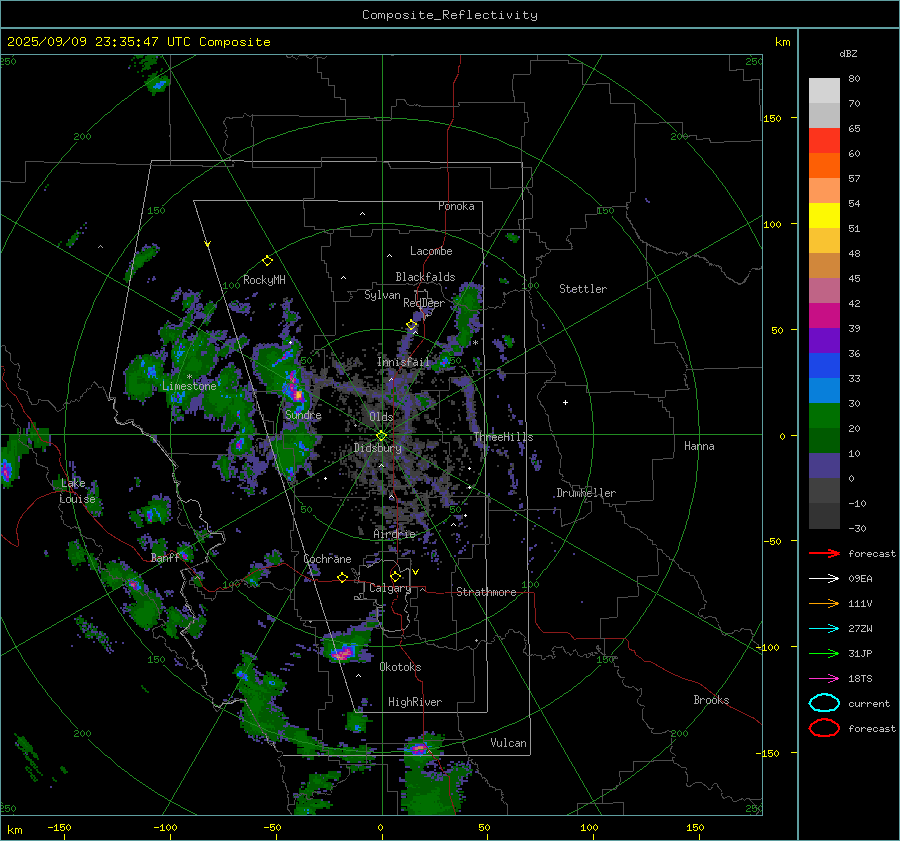Click the 'current' legend label
This screenshot has height=841, width=900.
point(869,703)
